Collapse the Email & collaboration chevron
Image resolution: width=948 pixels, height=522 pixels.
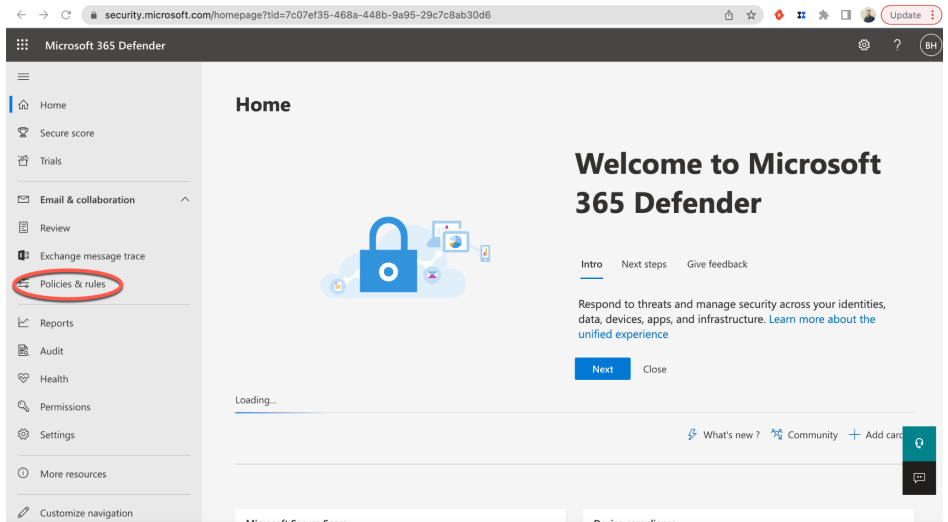[x=185, y=199]
